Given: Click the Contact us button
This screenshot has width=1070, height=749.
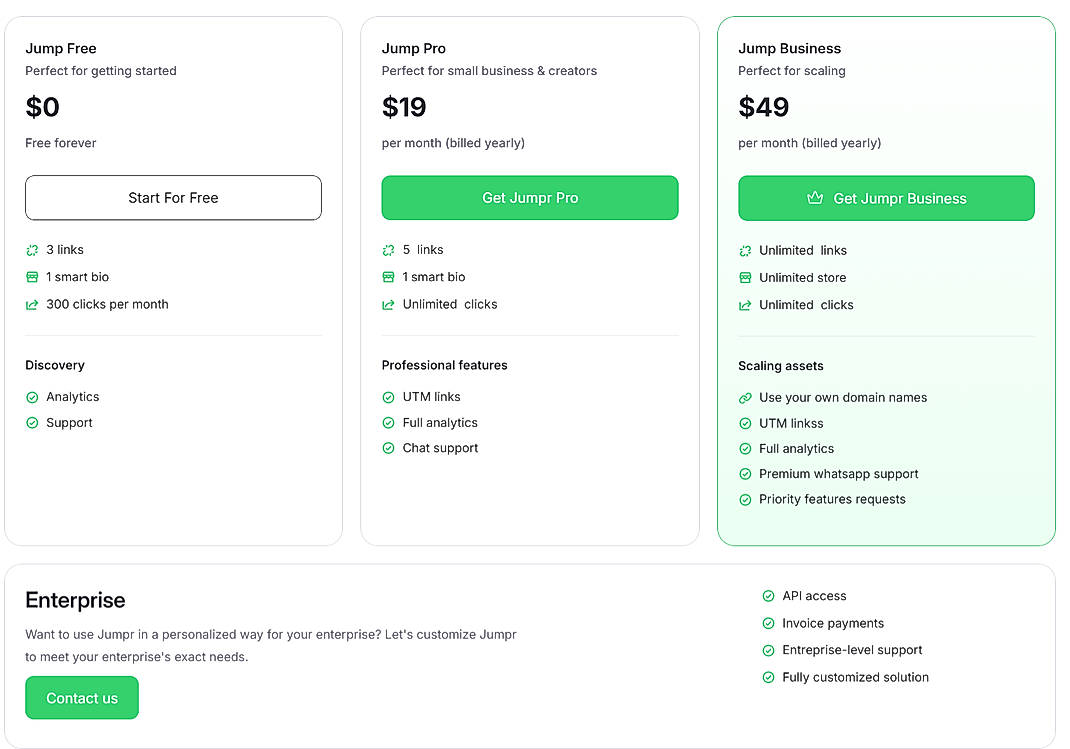Looking at the screenshot, I should coord(81,697).
